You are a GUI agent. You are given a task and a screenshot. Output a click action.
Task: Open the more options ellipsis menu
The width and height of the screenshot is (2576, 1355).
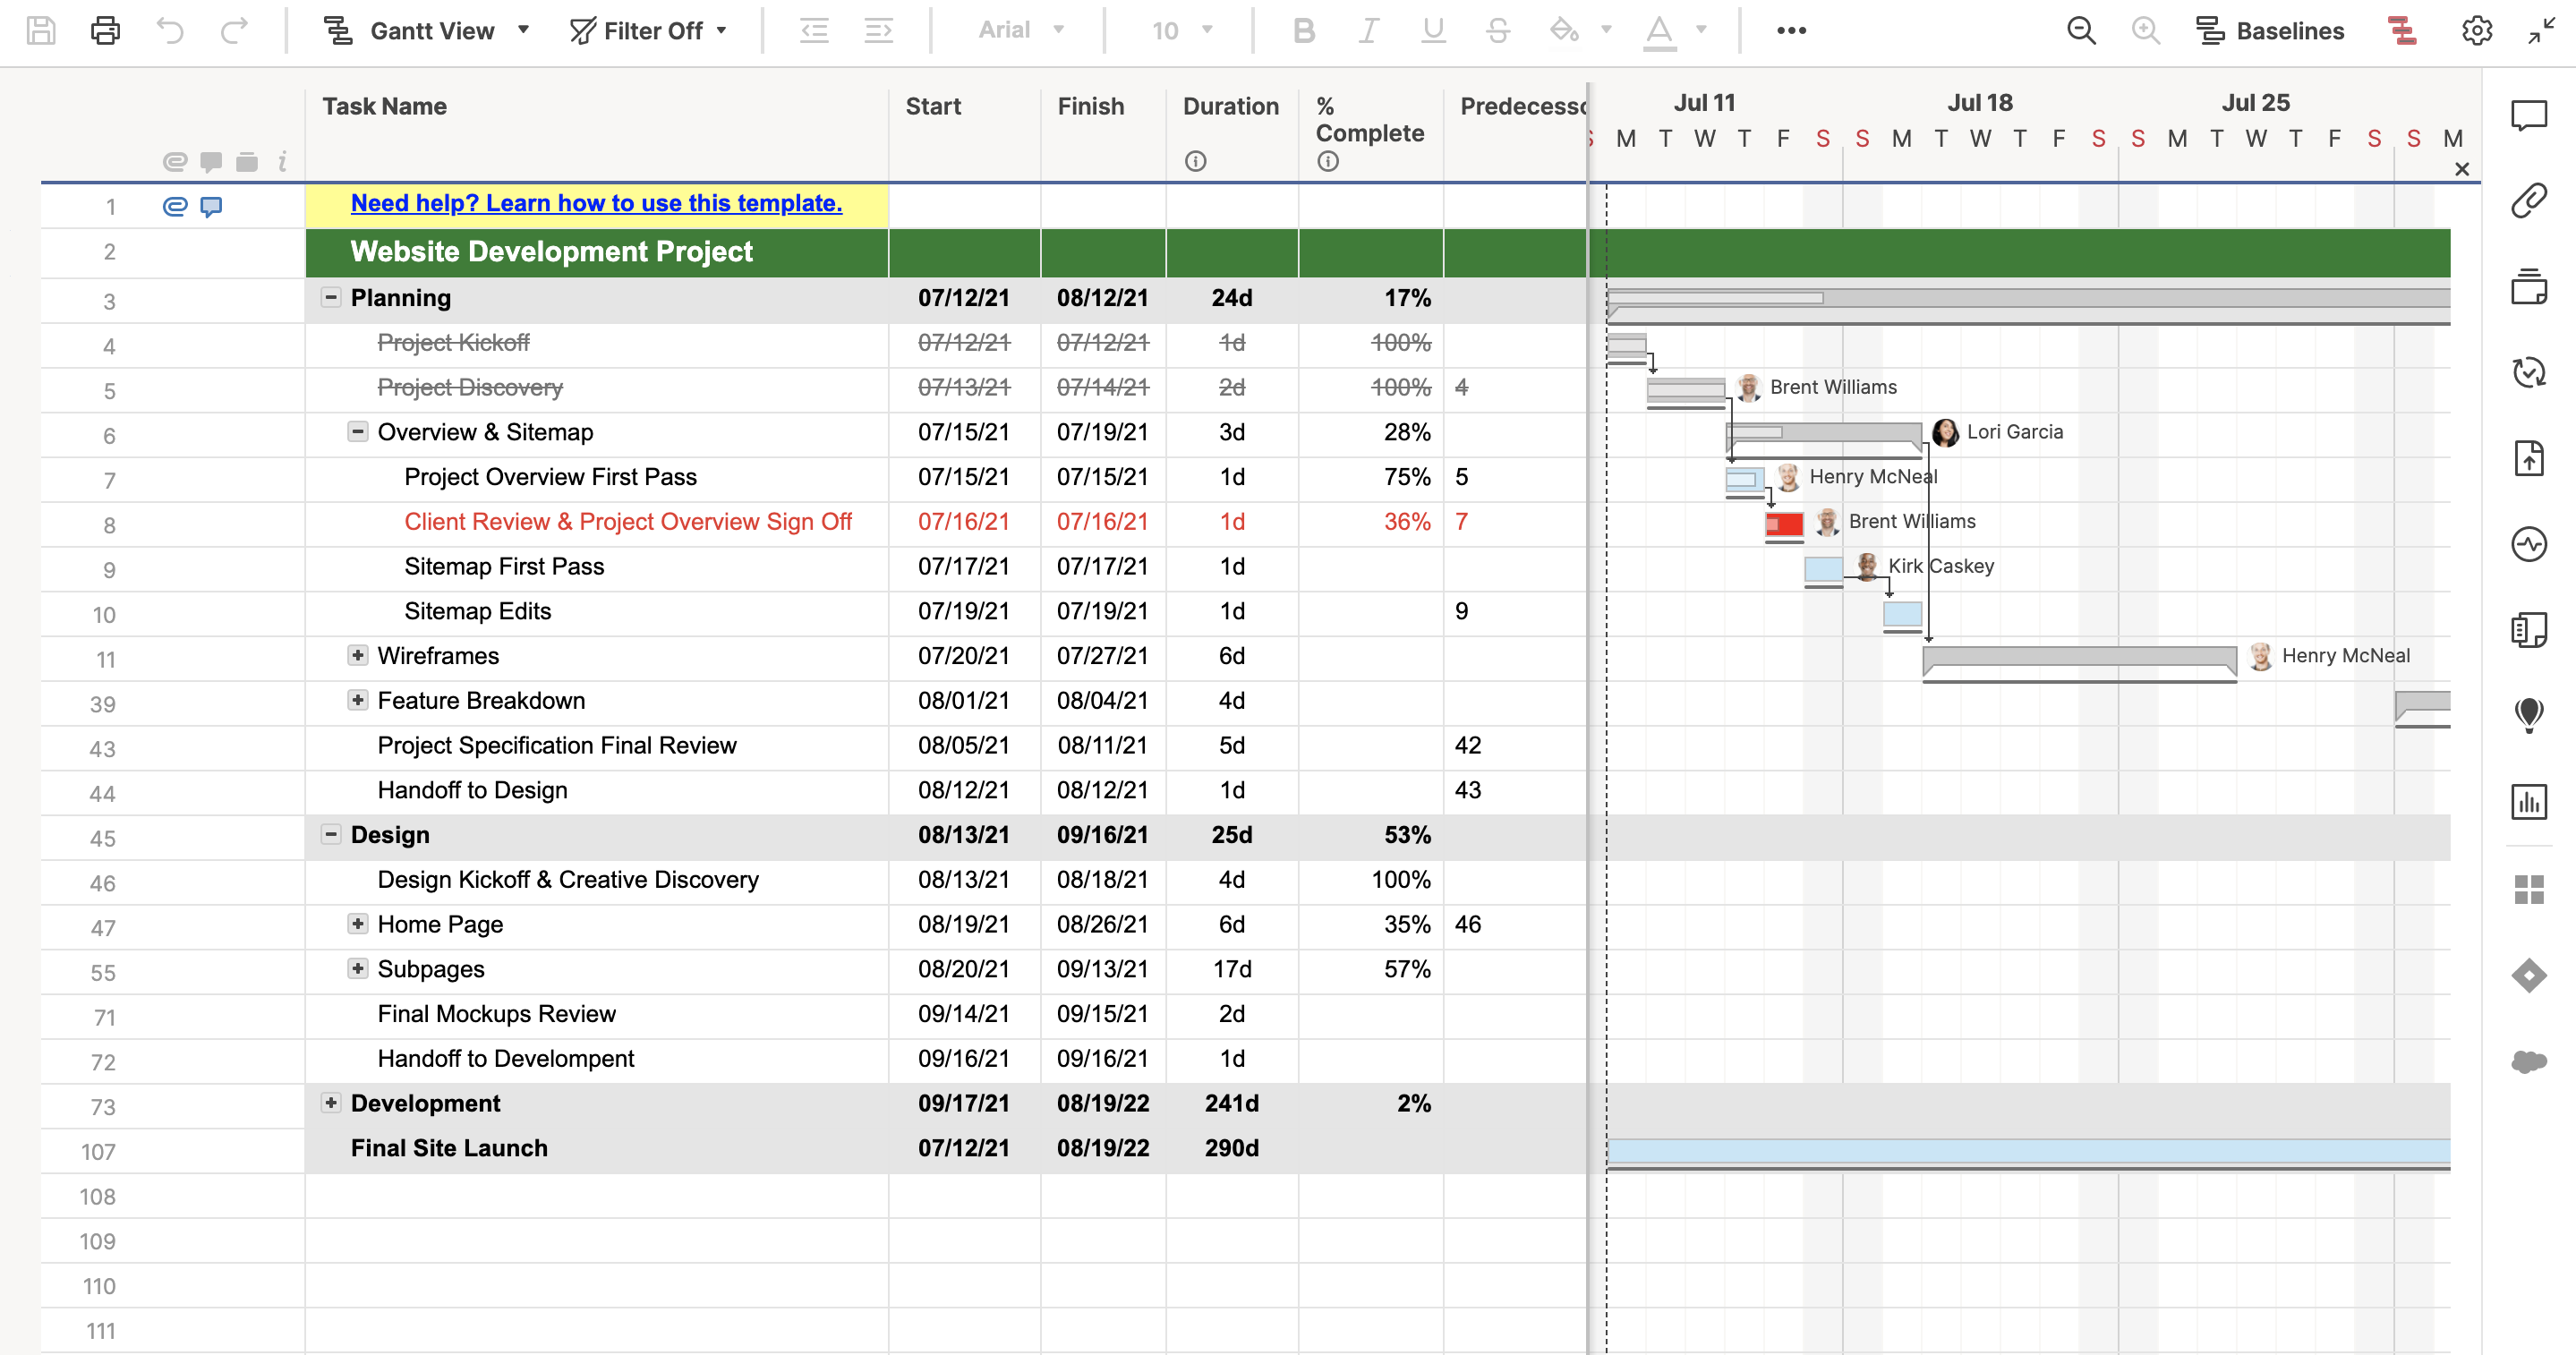tap(1791, 31)
